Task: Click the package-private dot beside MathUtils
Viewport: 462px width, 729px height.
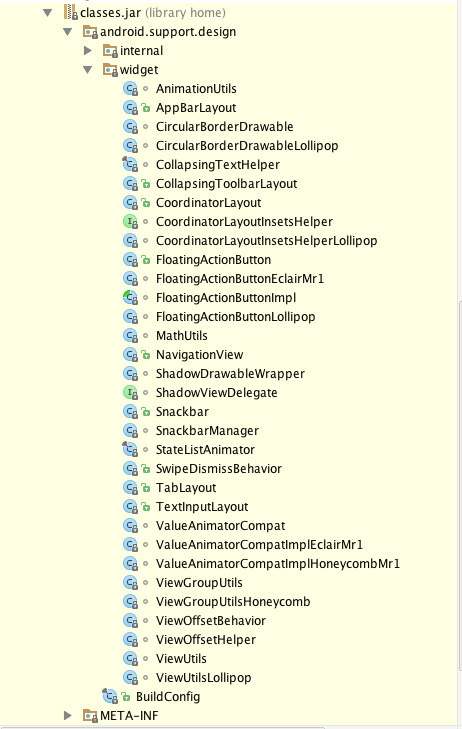Action: 145,336
